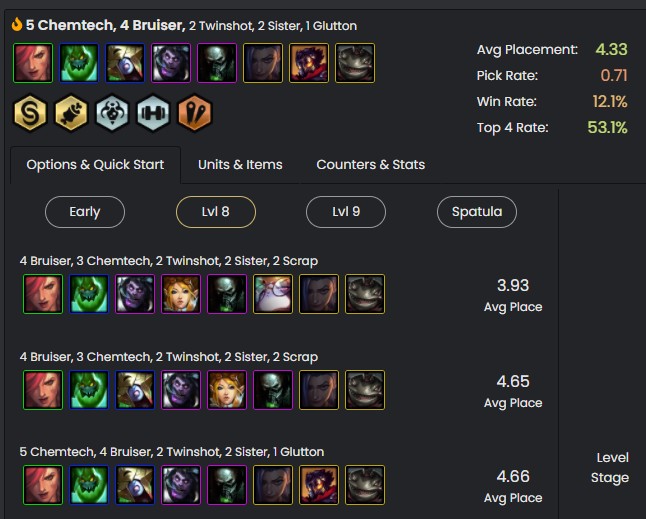Click the gold Sister trait hexagon icon
Image resolution: width=646 pixels, height=519 pixels.
[31, 113]
